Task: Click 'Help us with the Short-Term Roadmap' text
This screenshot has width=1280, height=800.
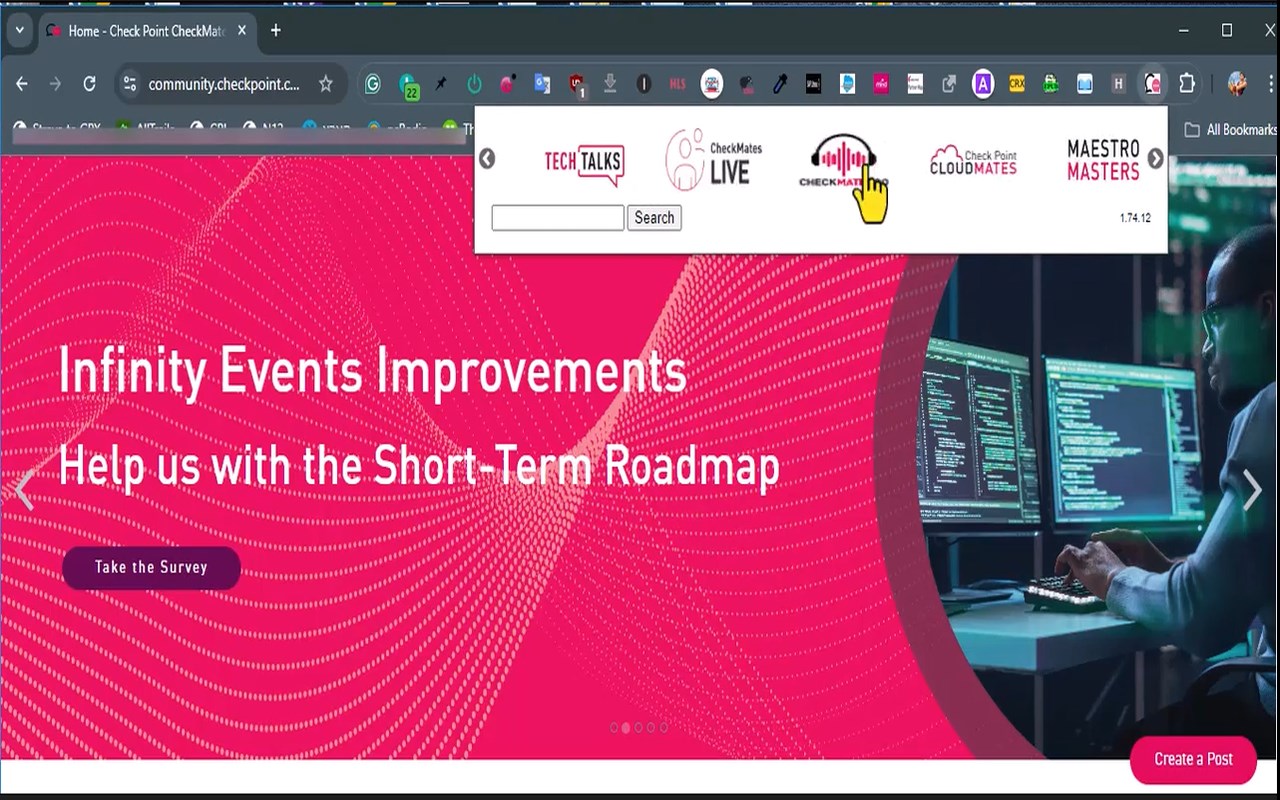Action: pyautogui.click(x=419, y=466)
